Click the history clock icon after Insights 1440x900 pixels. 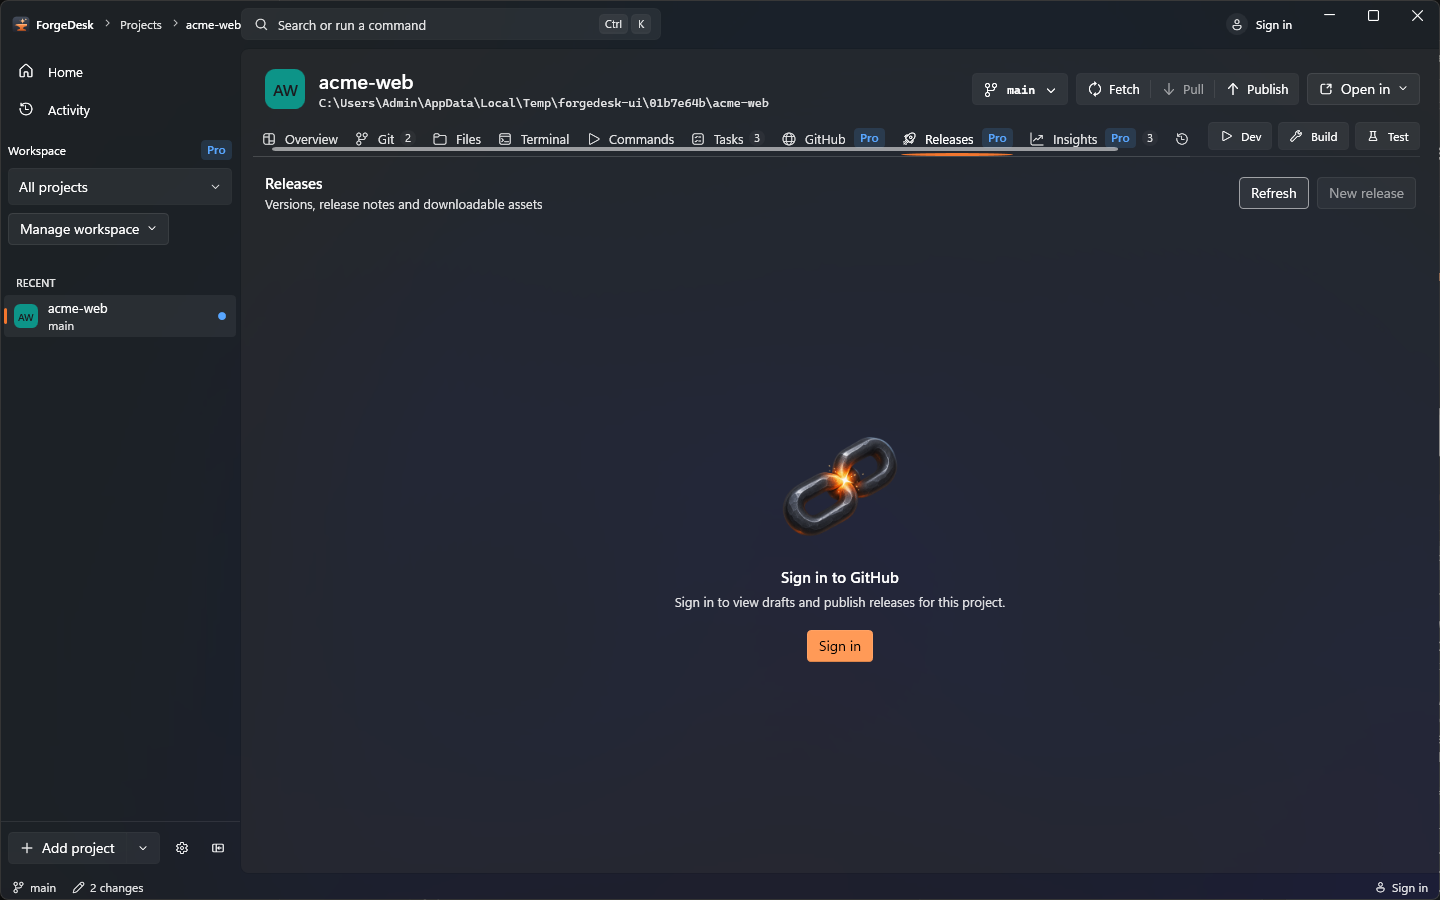pos(1182,139)
